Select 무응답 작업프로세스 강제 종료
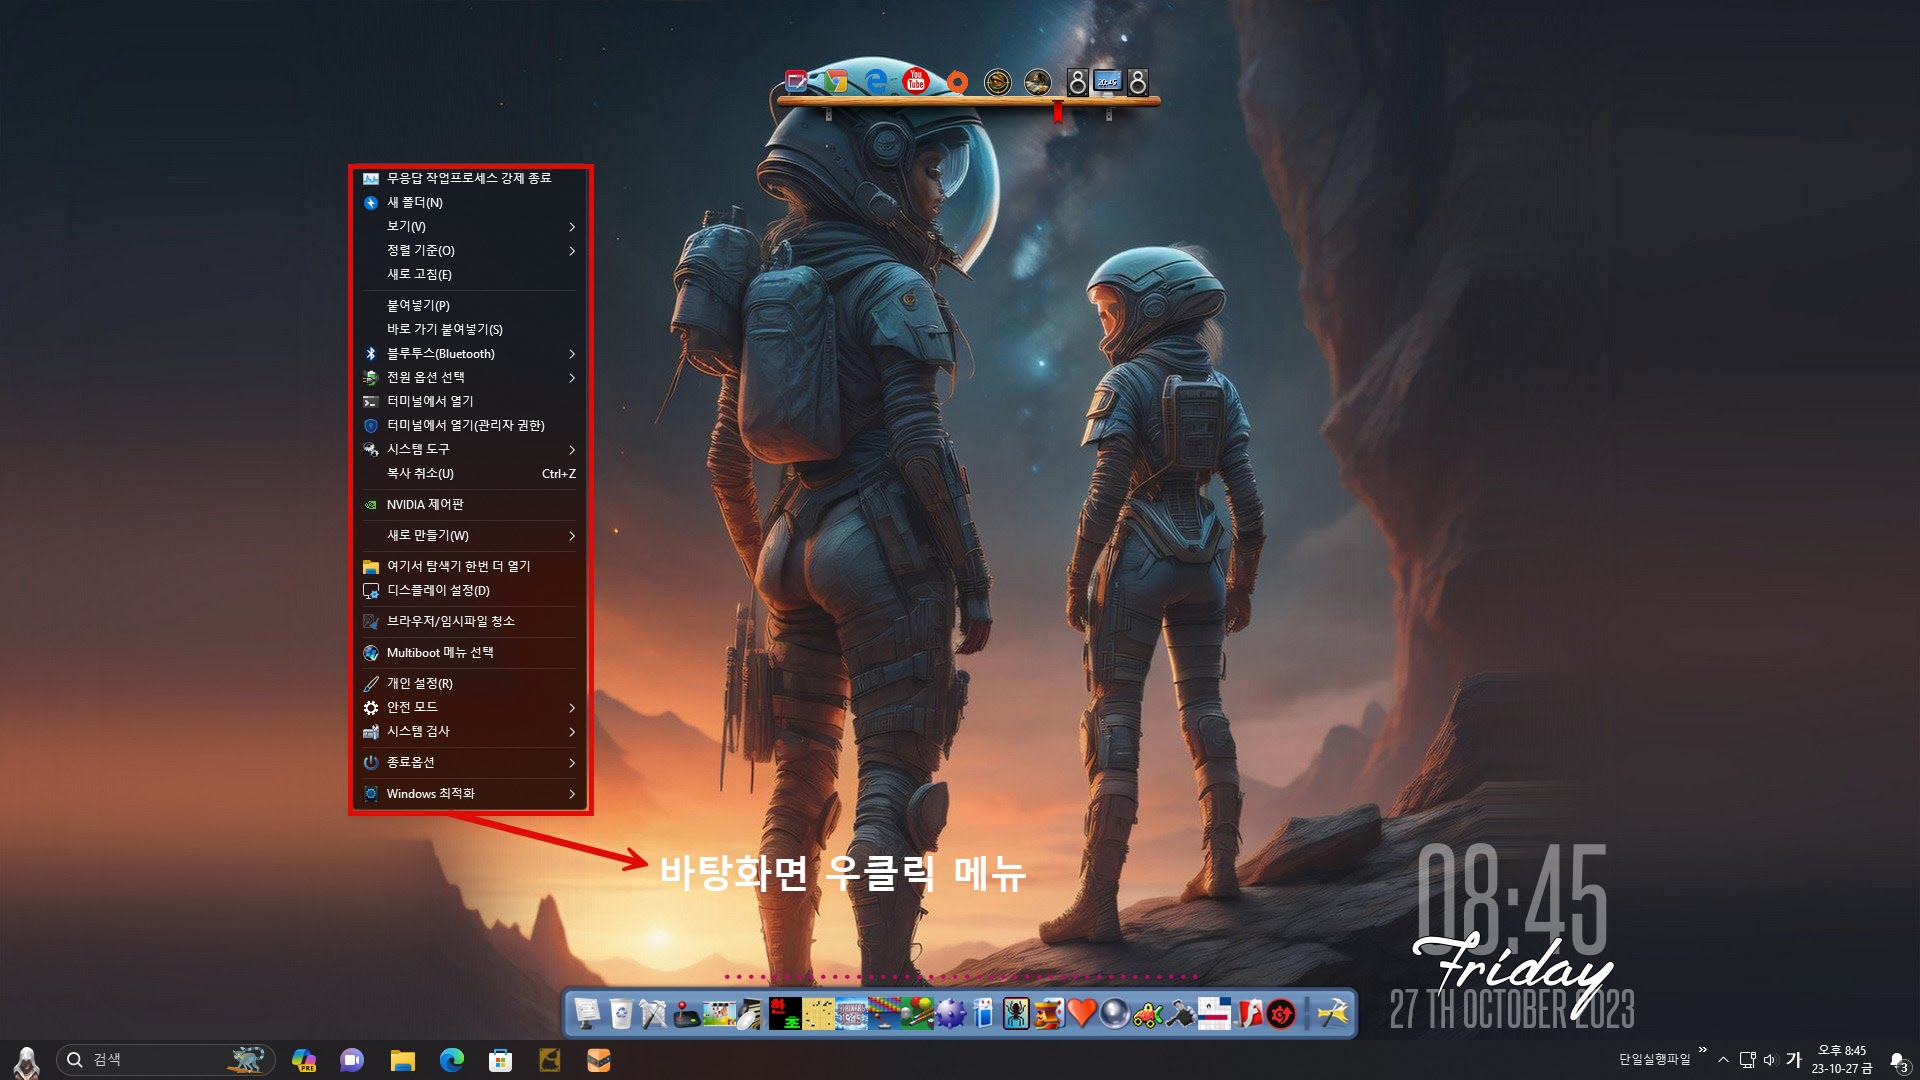 [469, 178]
